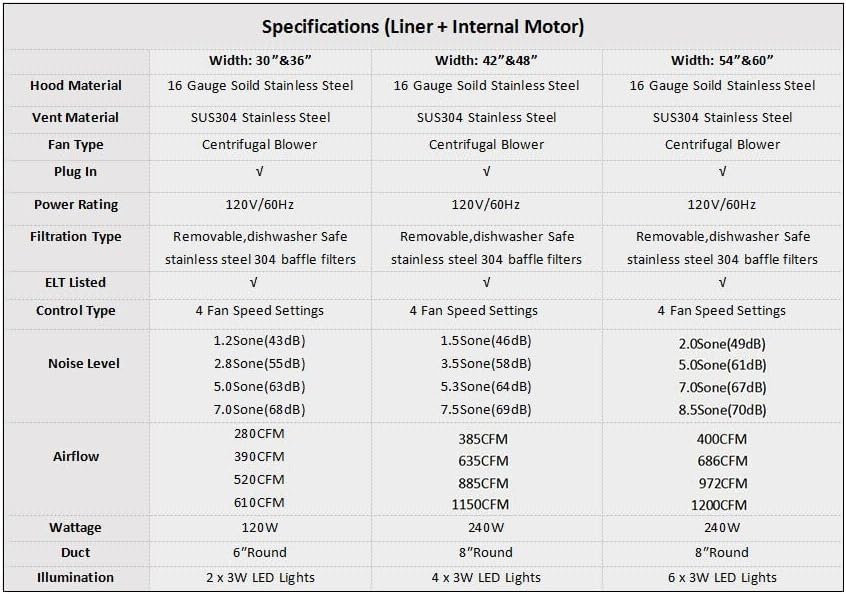Select the Width: 30"&36" column header

260,60
